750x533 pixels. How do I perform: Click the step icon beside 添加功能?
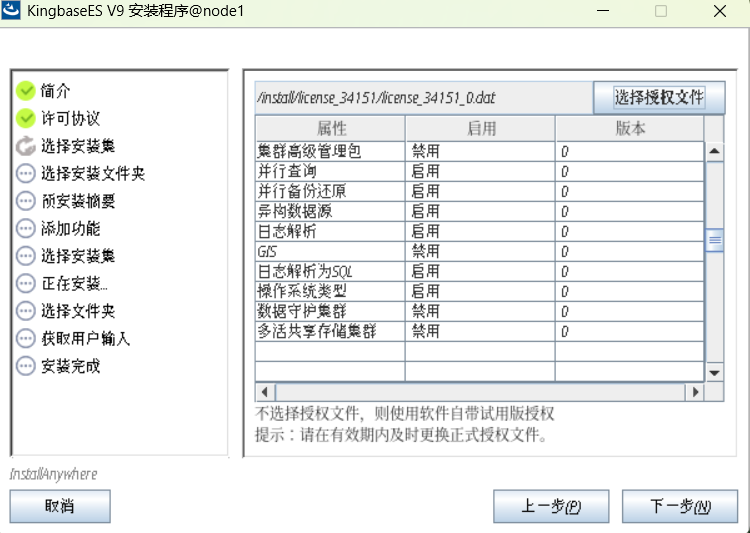tap(26, 228)
